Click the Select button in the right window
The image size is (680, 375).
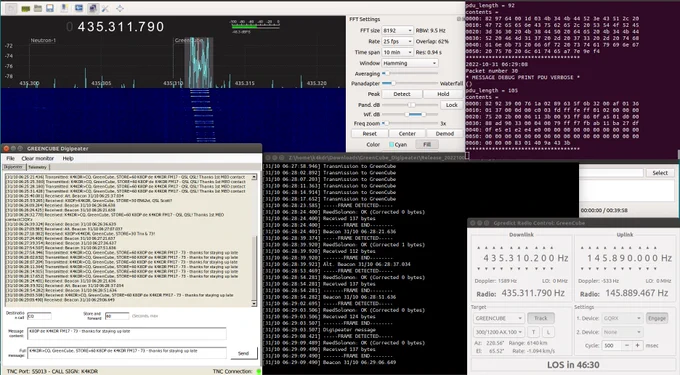coord(660,173)
